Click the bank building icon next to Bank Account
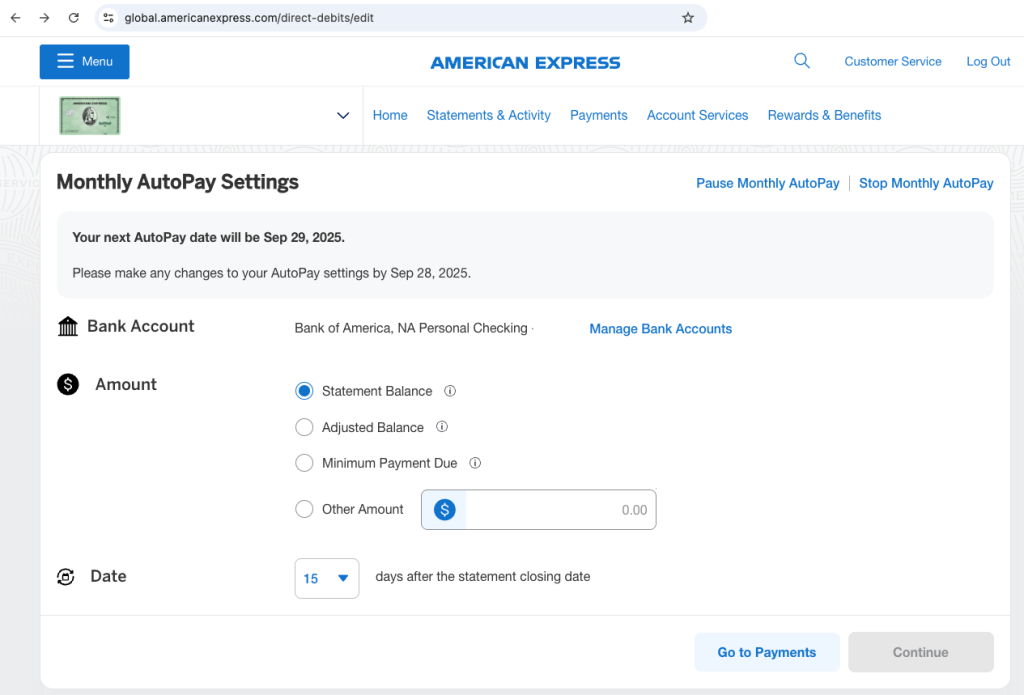 click(x=67, y=325)
